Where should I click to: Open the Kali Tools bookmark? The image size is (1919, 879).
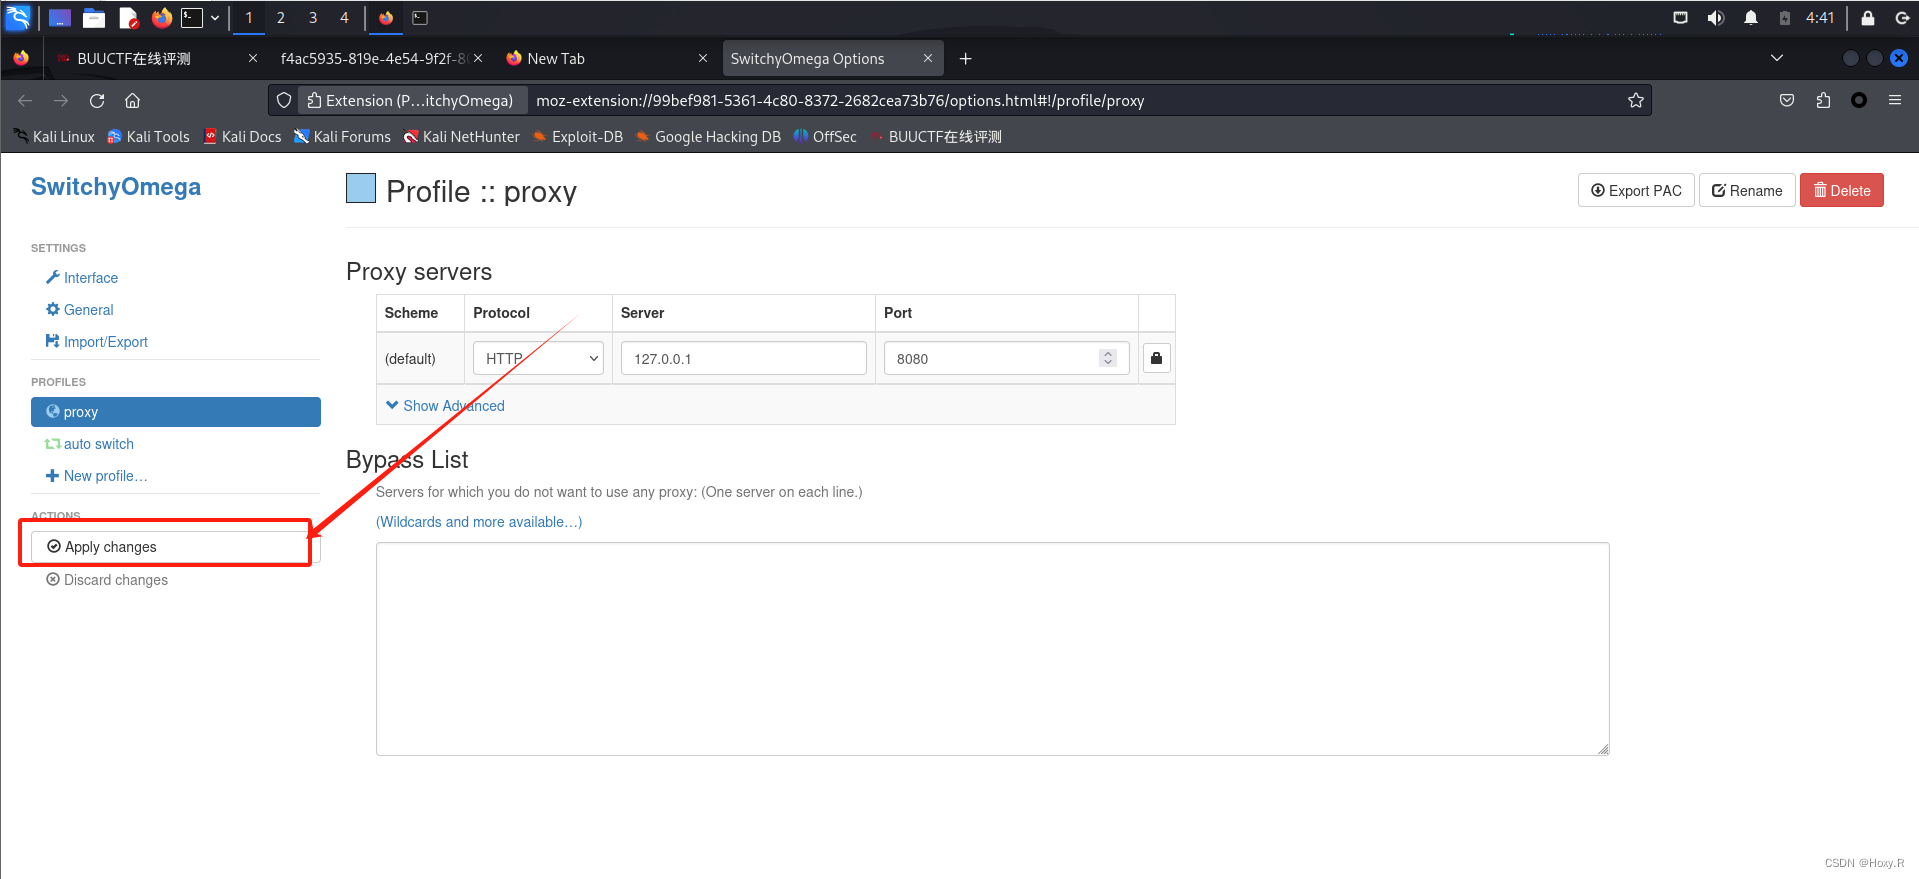[148, 137]
